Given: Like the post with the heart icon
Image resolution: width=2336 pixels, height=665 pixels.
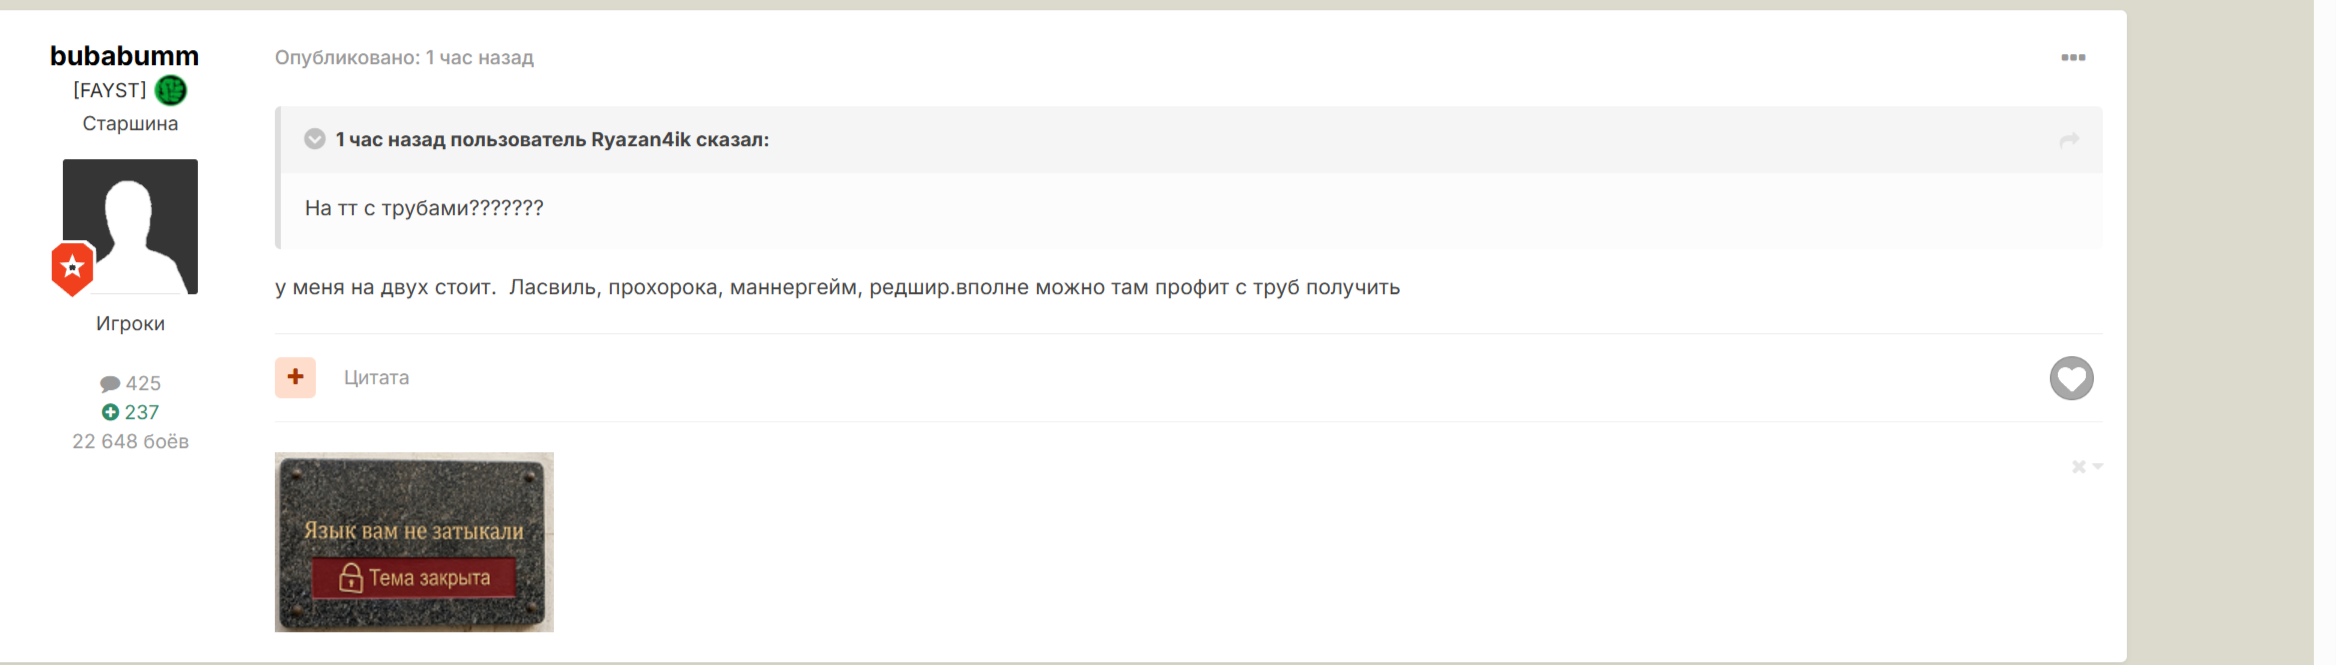Looking at the screenshot, I should pos(2071,378).
